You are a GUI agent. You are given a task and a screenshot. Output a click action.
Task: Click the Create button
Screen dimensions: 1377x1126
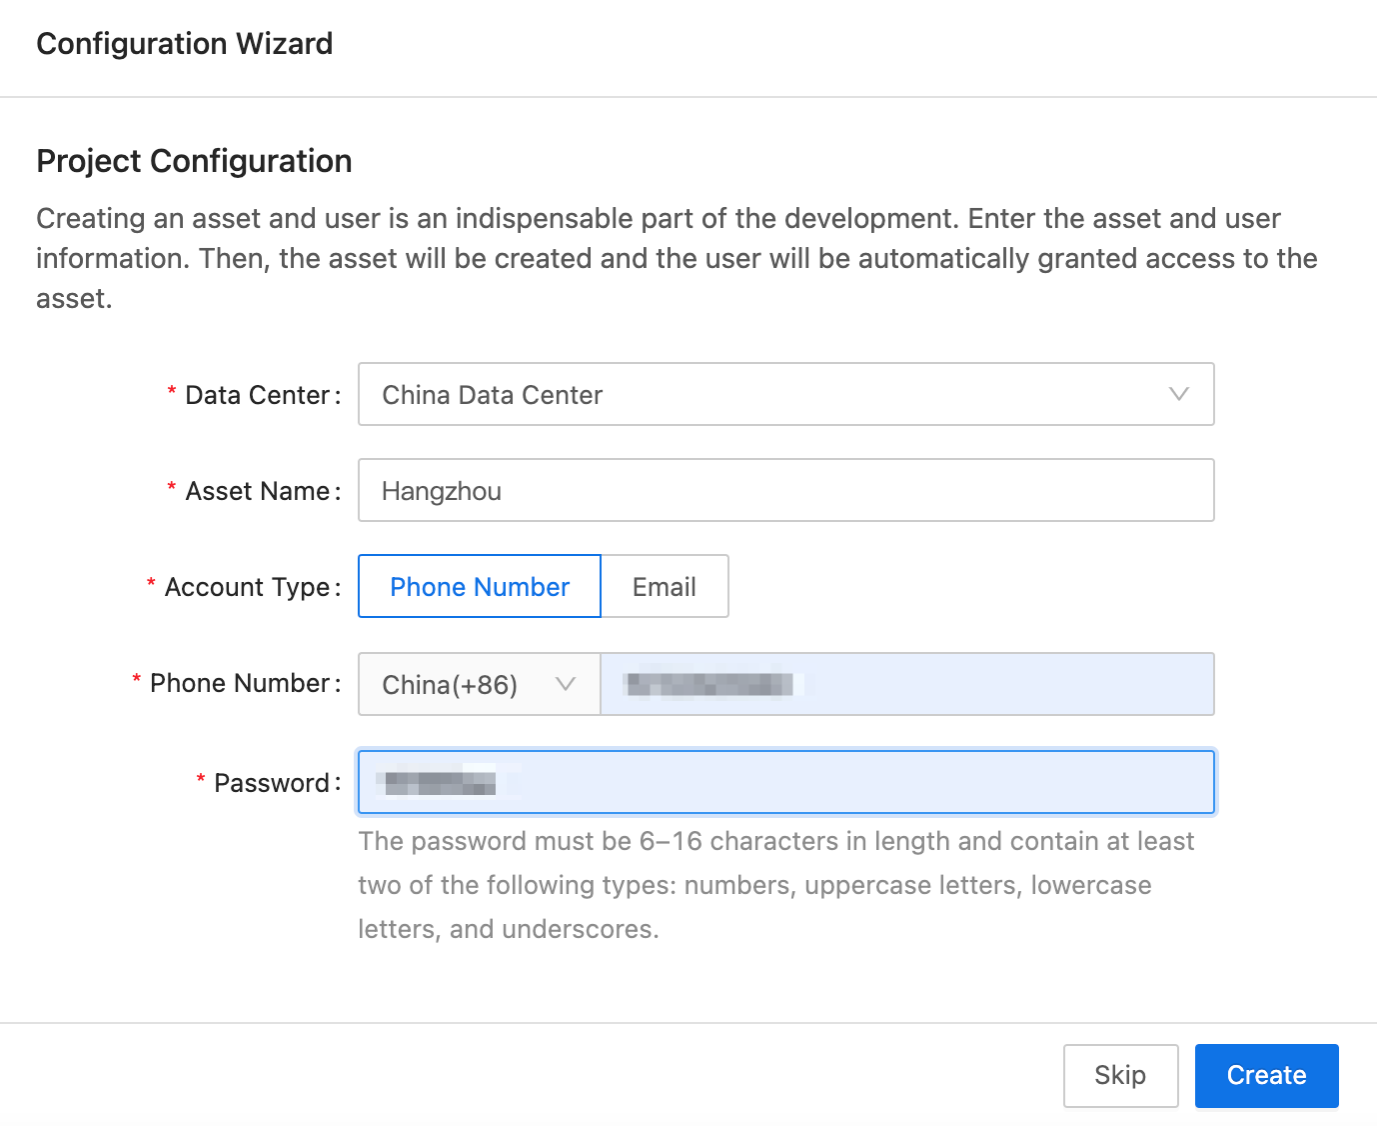coord(1266,1075)
